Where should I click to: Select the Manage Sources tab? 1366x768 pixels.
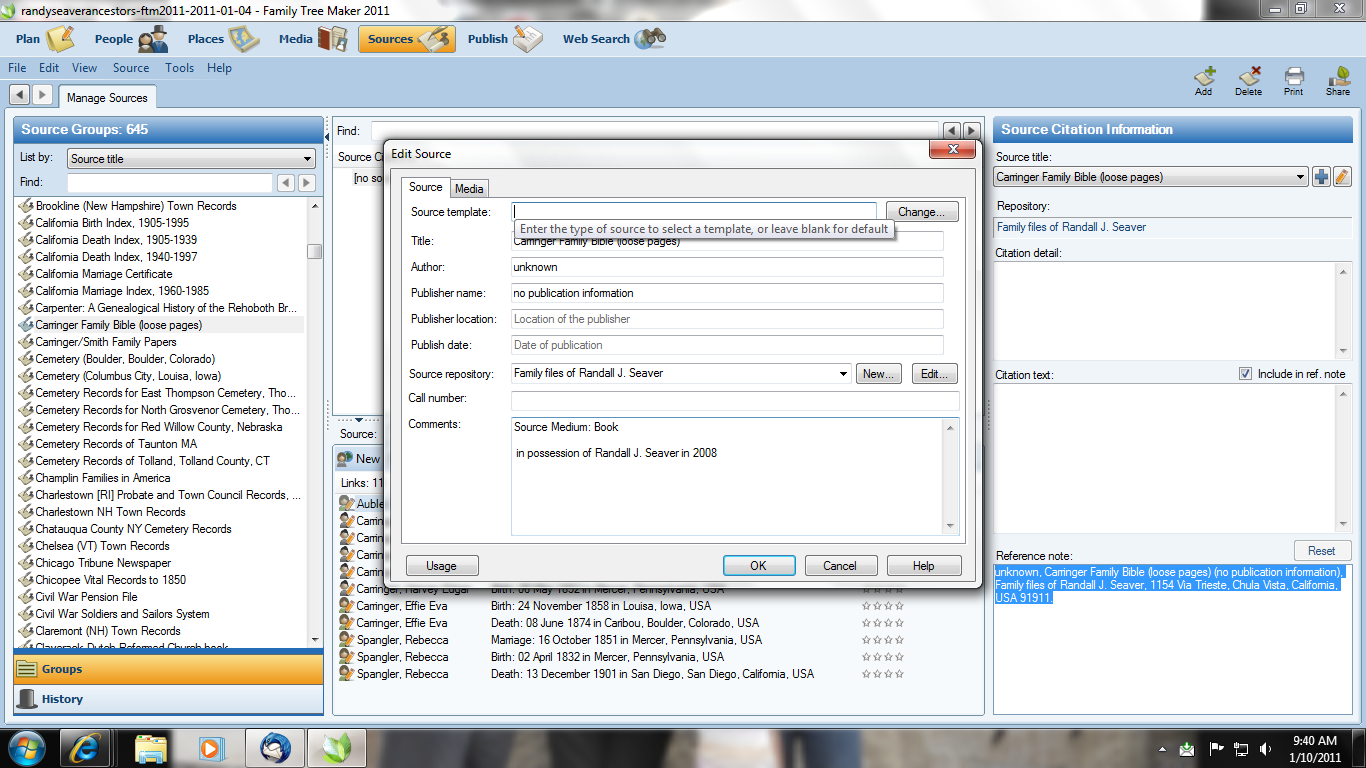(x=107, y=97)
